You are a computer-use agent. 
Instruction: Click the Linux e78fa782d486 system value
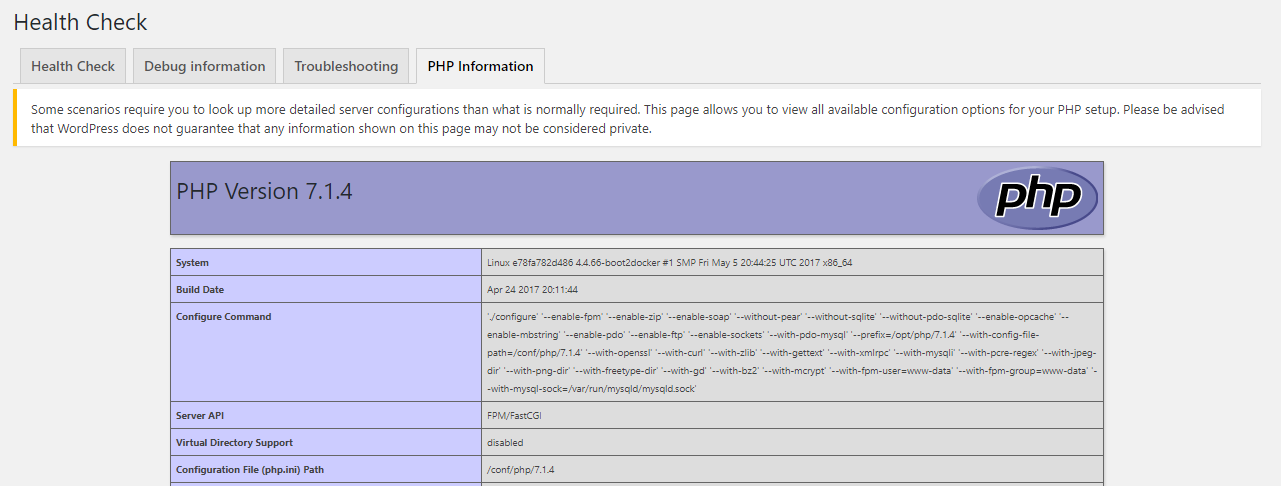[x=669, y=263]
